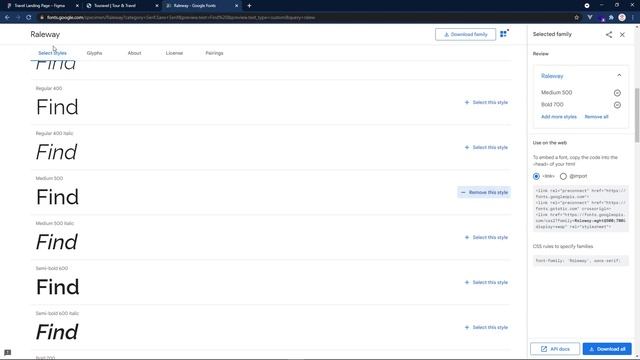Switch to Travel Landing Page Figma tab
The image size is (640, 360).
(x=40, y=6)
